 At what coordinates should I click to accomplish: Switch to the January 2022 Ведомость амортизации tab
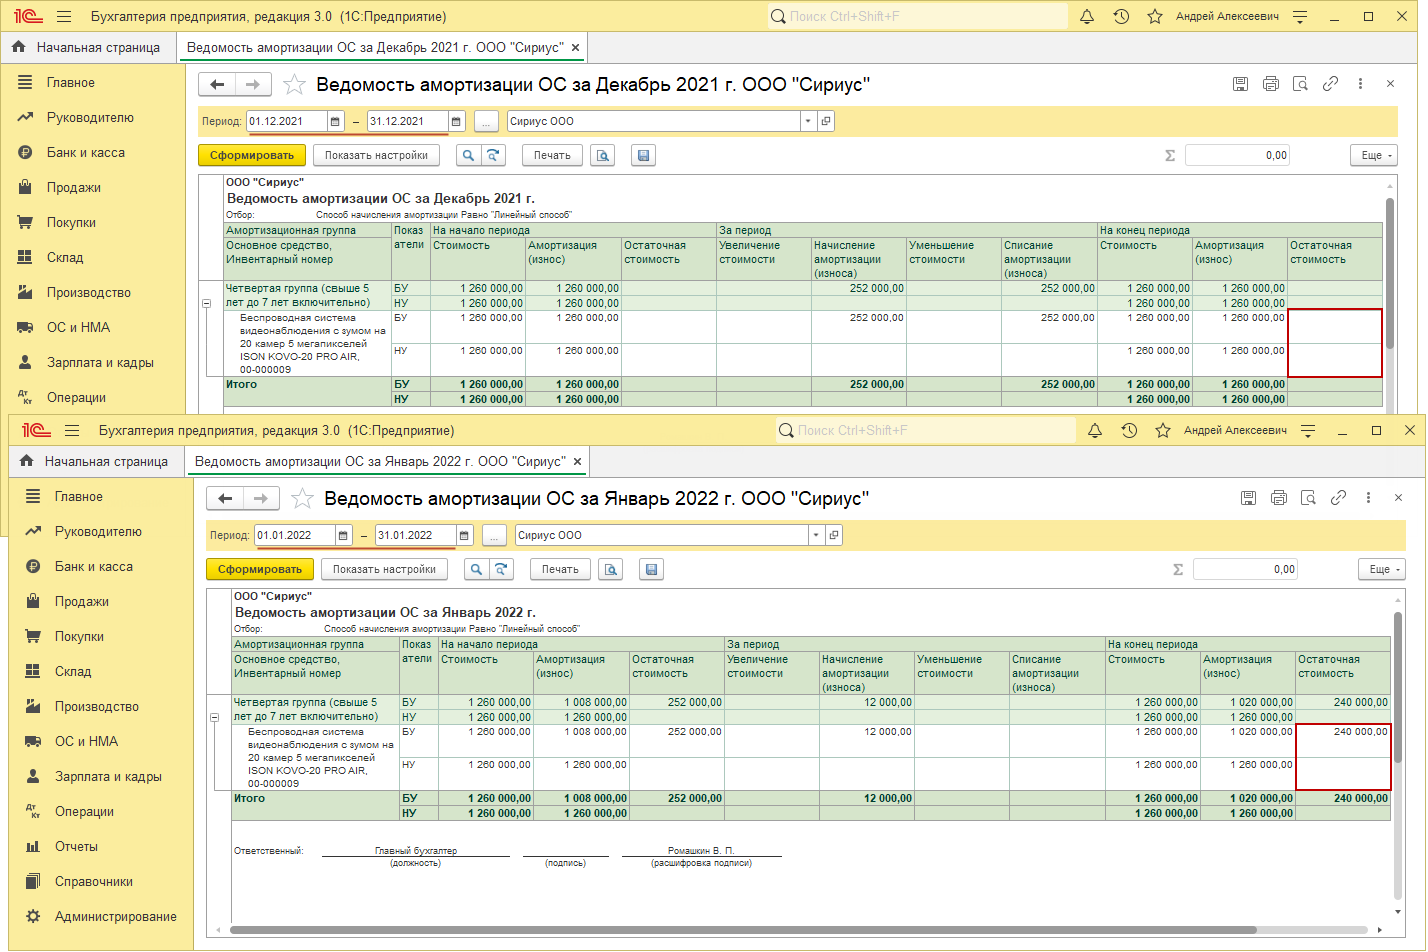click(x=380, y=461)
